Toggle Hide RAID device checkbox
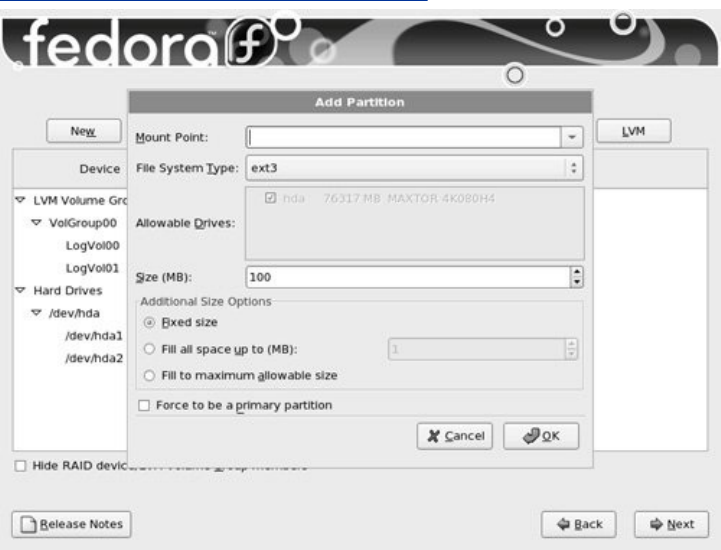Screen dimensions: 721x550 coord(20,466)
